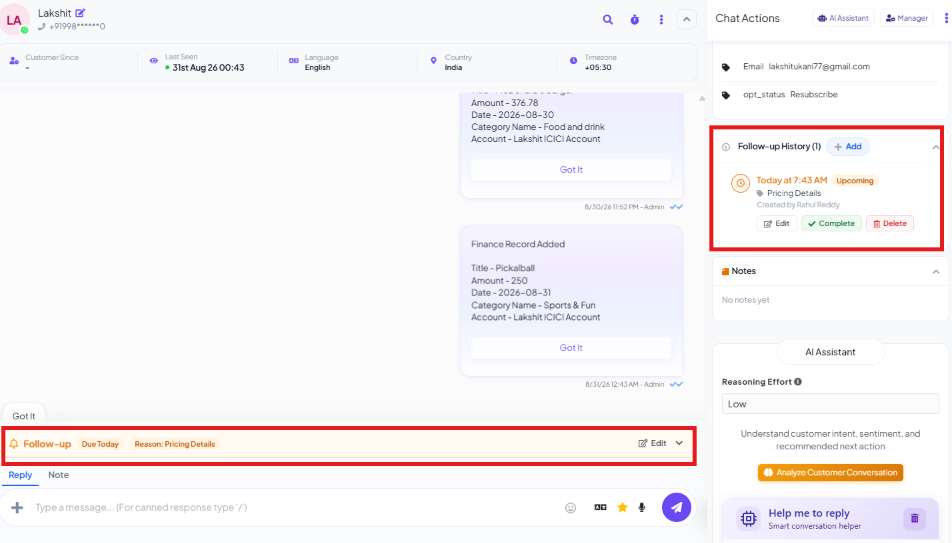Click Got It in Pickalball finance record
952x543 pixels.
(x=571, y=348)
